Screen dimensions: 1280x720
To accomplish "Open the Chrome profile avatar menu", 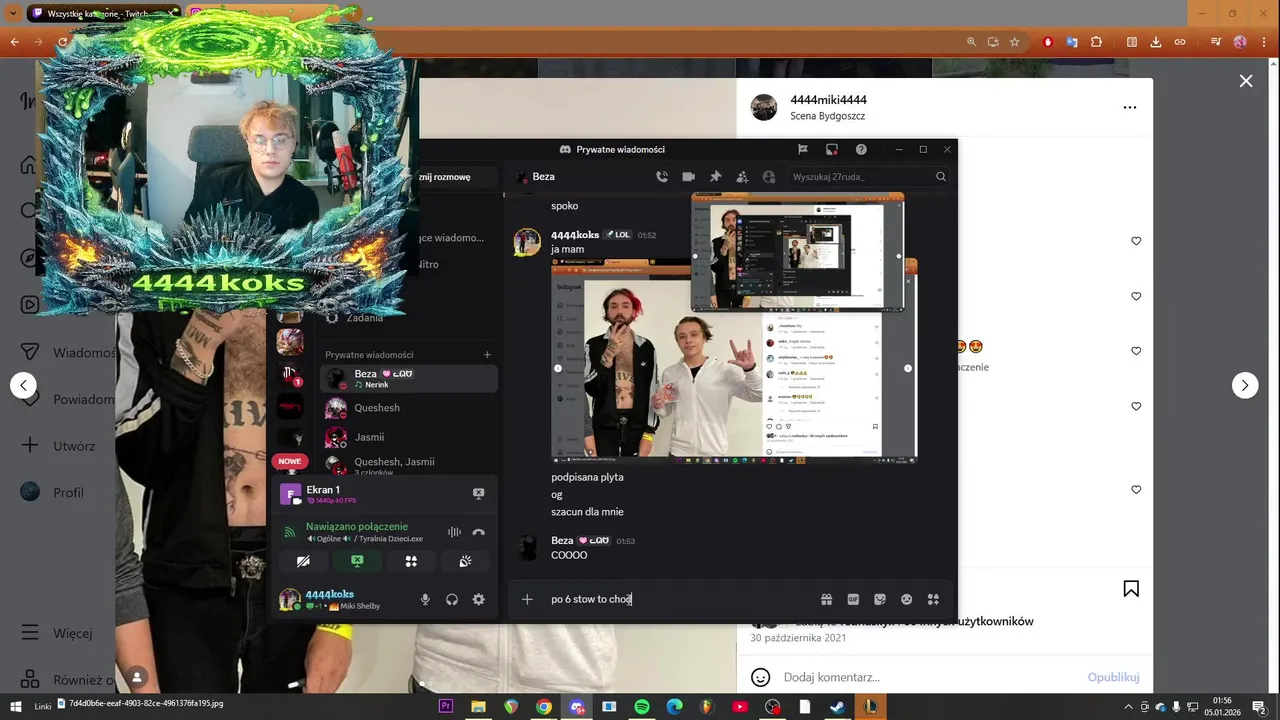I will (x=1240, y=42).
